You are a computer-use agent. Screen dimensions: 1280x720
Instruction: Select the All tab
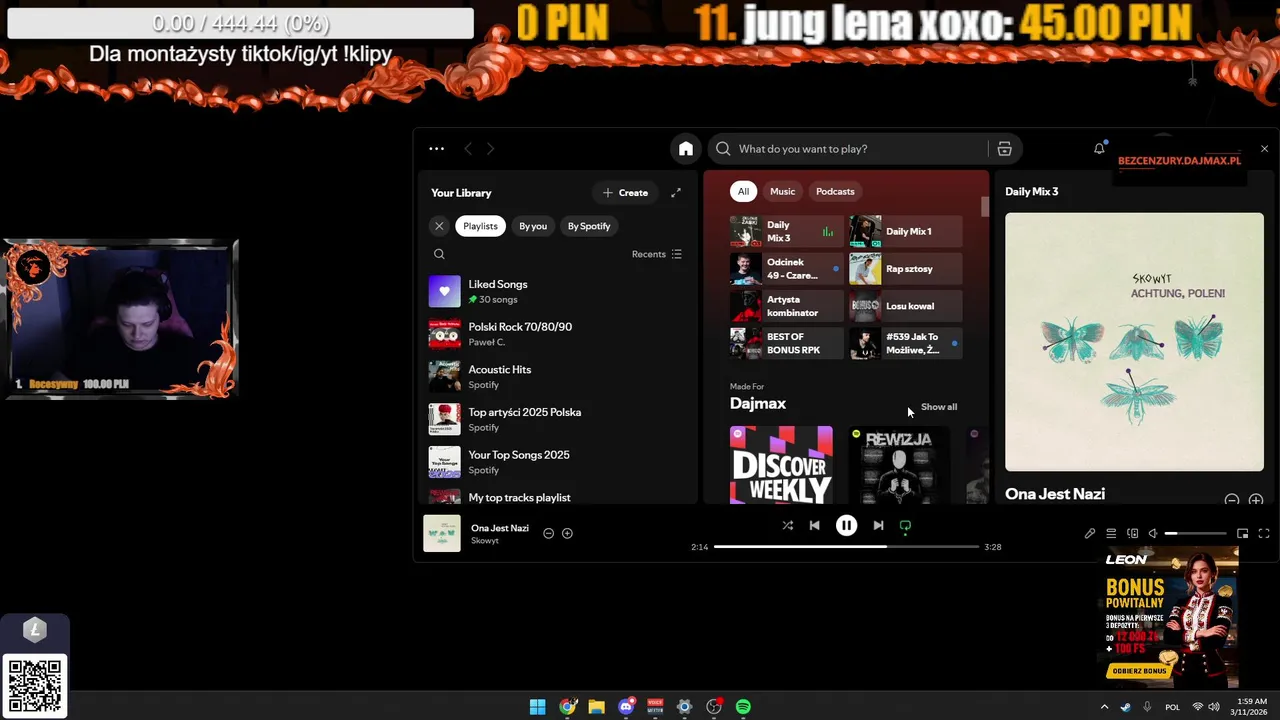(x=743, y=191)
